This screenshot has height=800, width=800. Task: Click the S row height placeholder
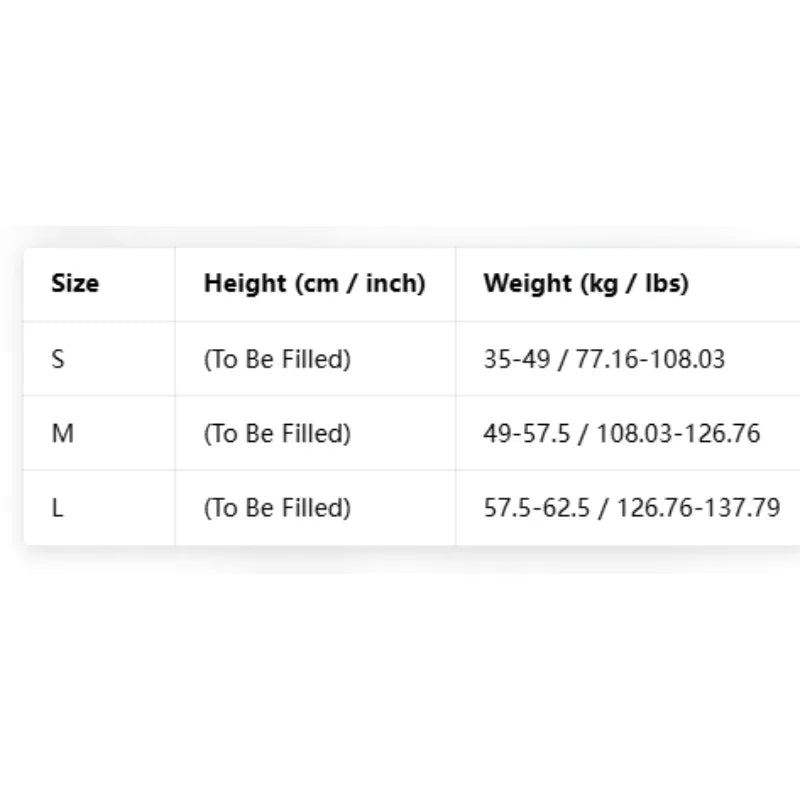point(277,359)
